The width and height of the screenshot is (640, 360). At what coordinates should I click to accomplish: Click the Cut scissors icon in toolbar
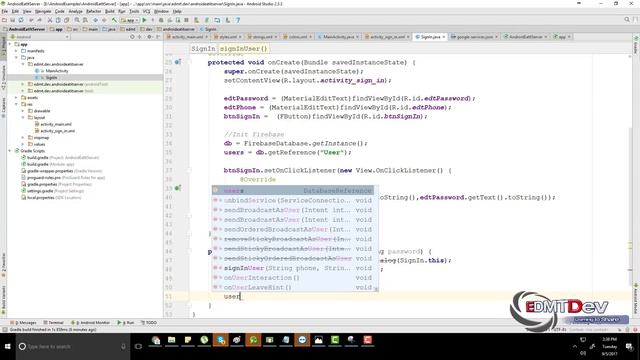pyautogui.click(x=50, y=20)
